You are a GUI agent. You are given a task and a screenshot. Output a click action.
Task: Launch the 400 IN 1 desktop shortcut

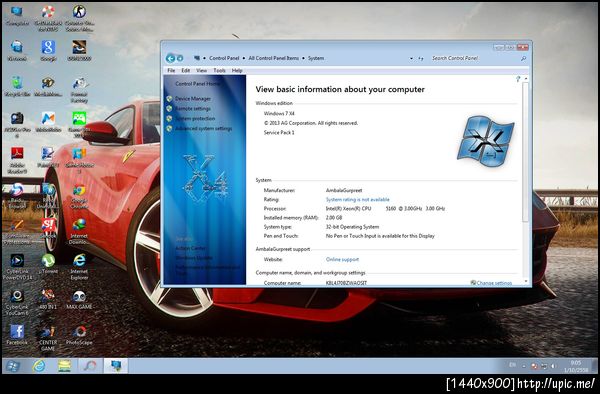(48, 299)
